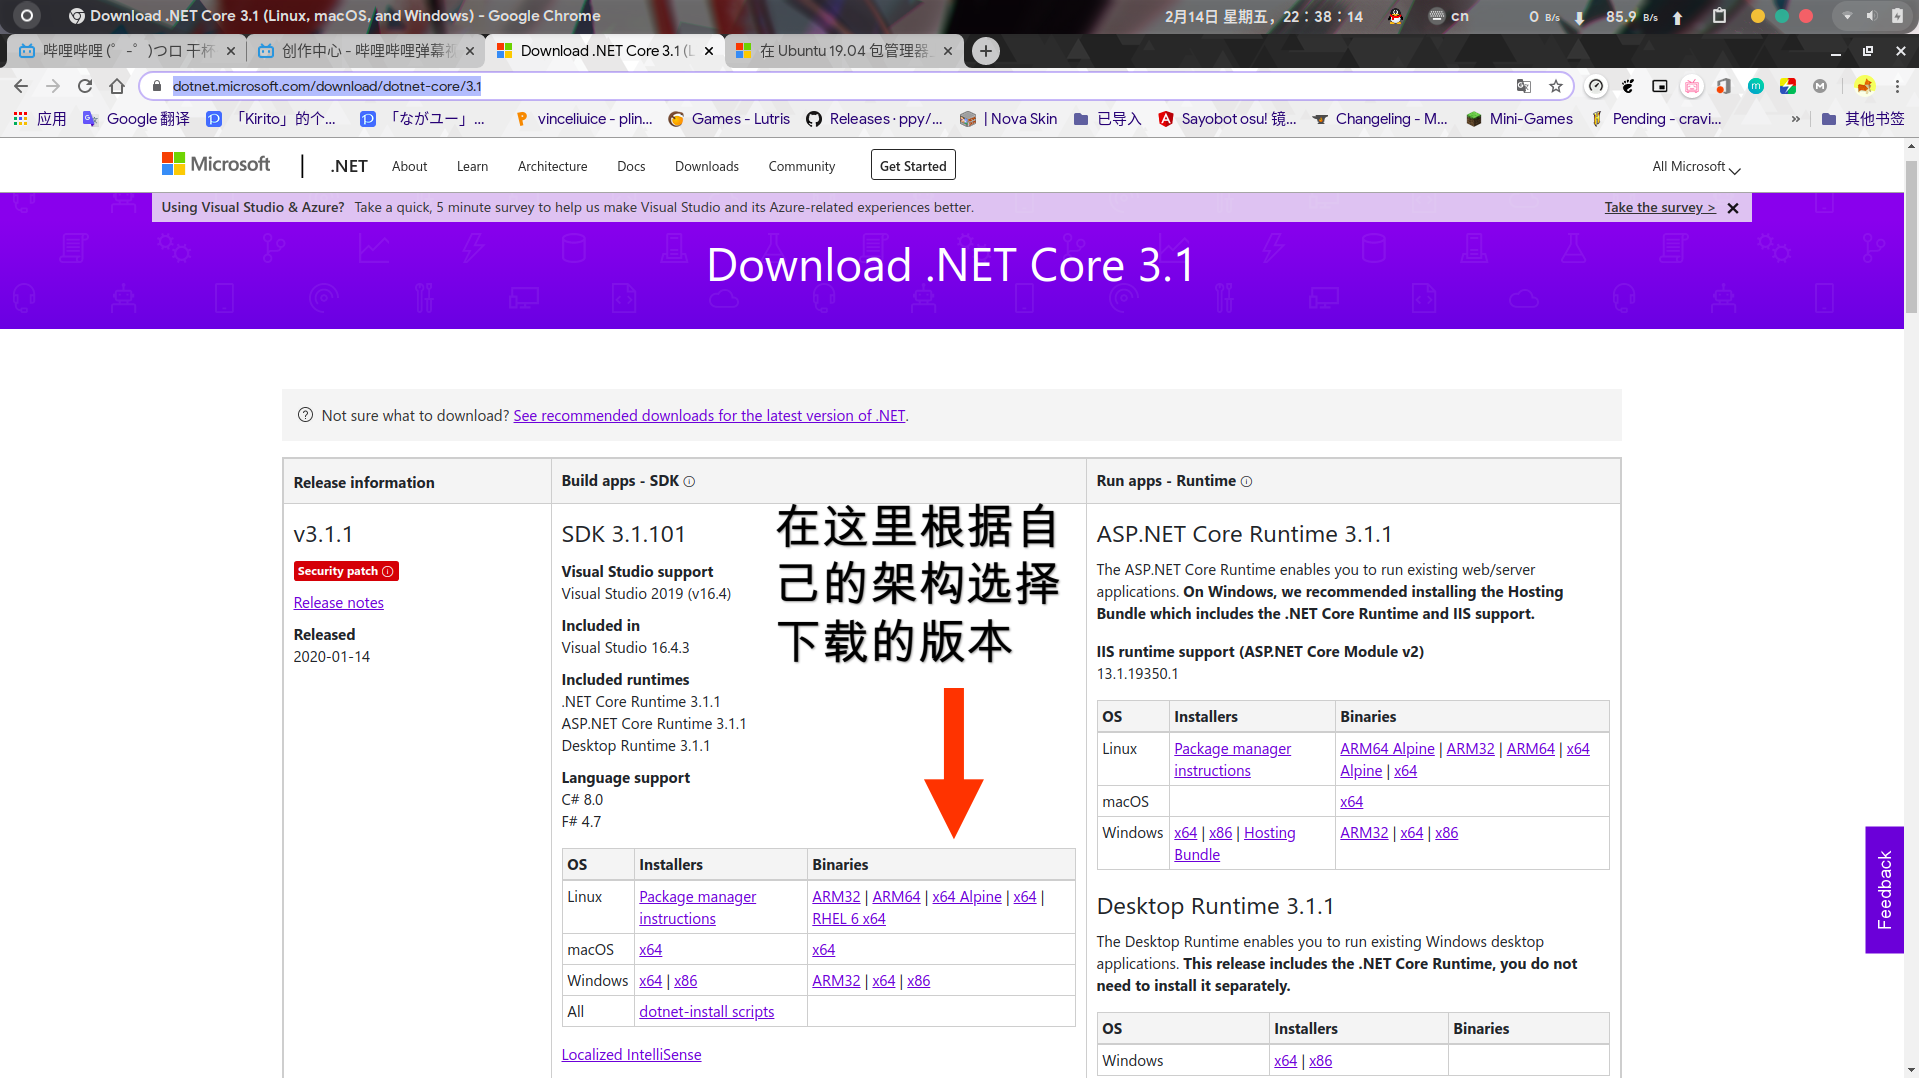Open the Docs menu item

pyautogui.click(x=631, y=166)
